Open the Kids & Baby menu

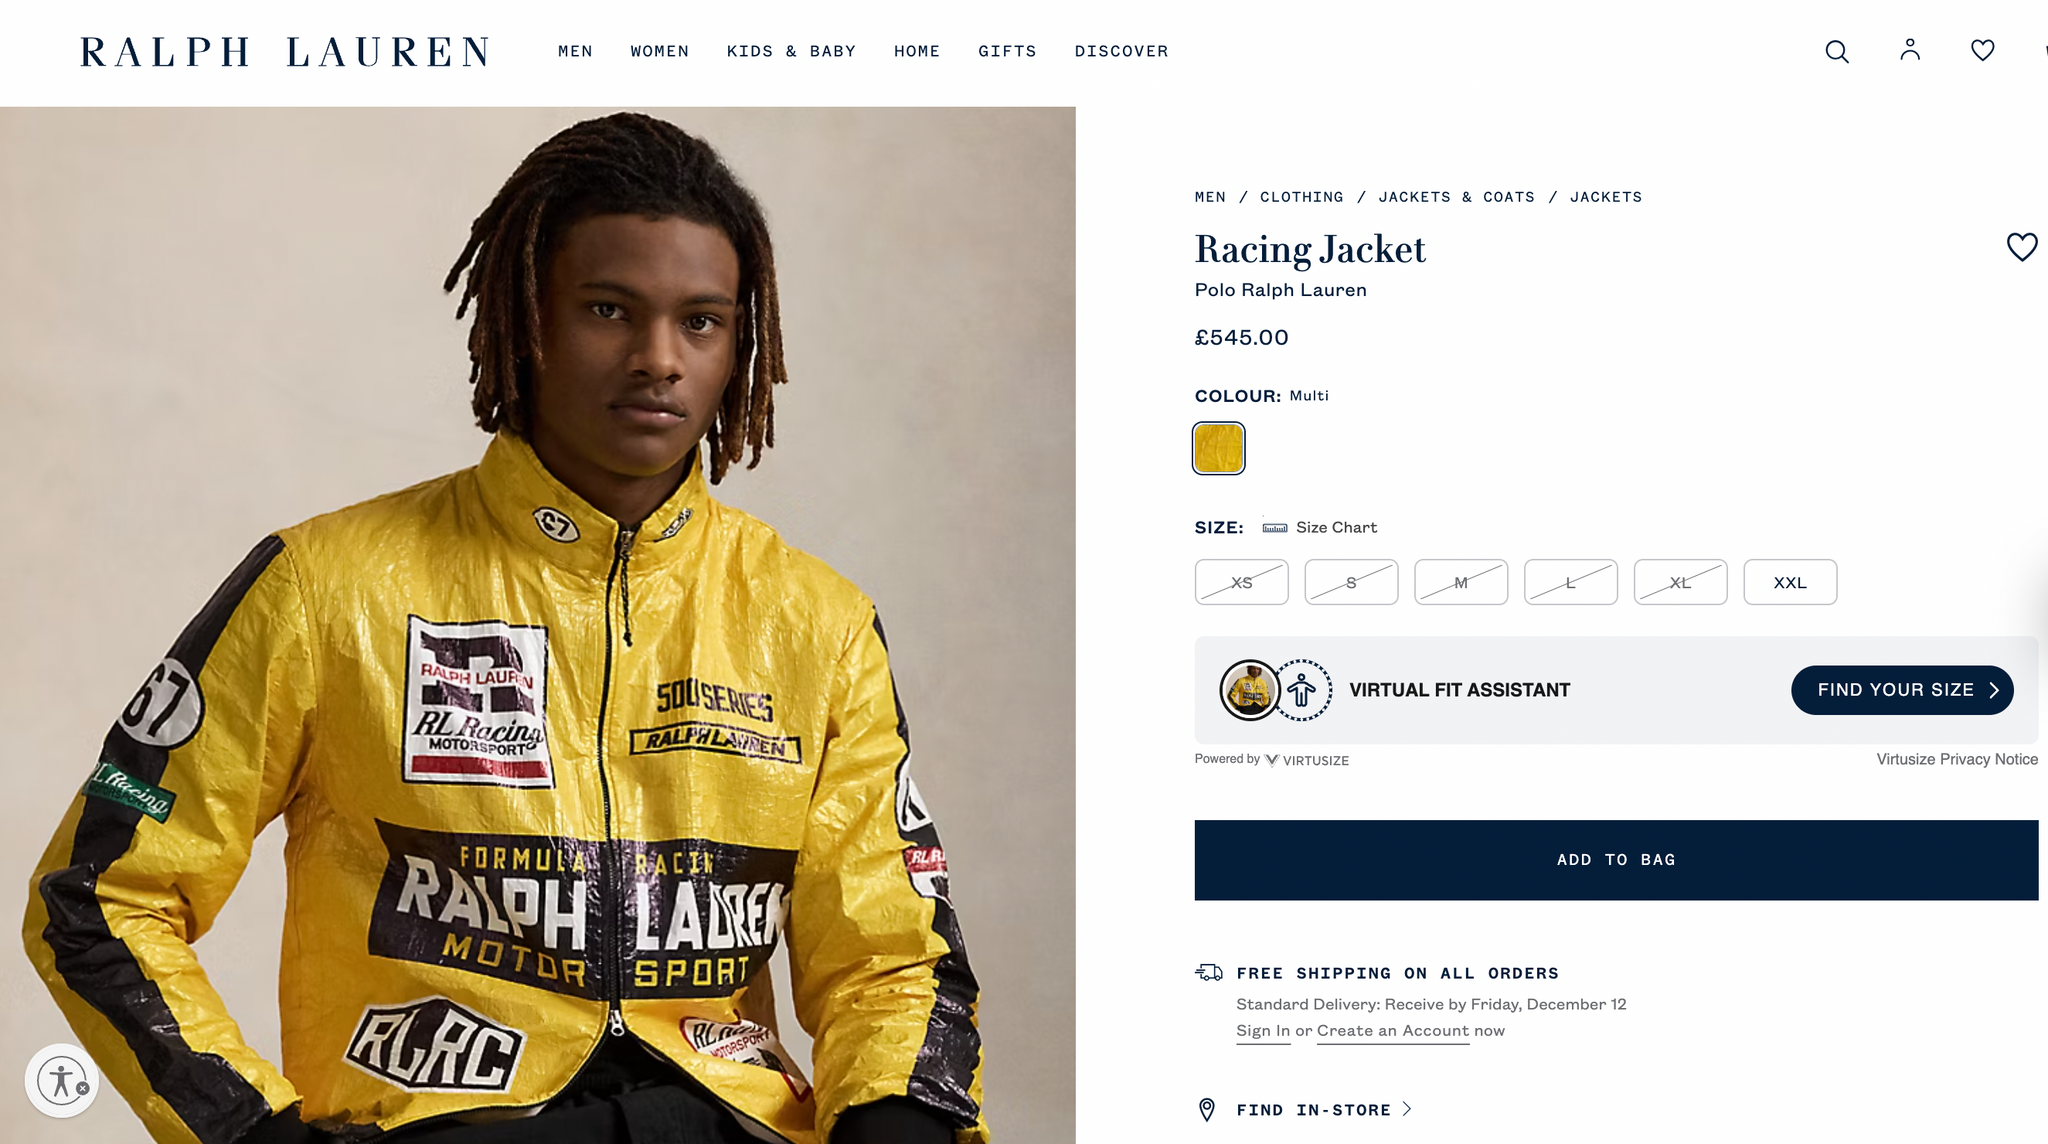(791, 51)
